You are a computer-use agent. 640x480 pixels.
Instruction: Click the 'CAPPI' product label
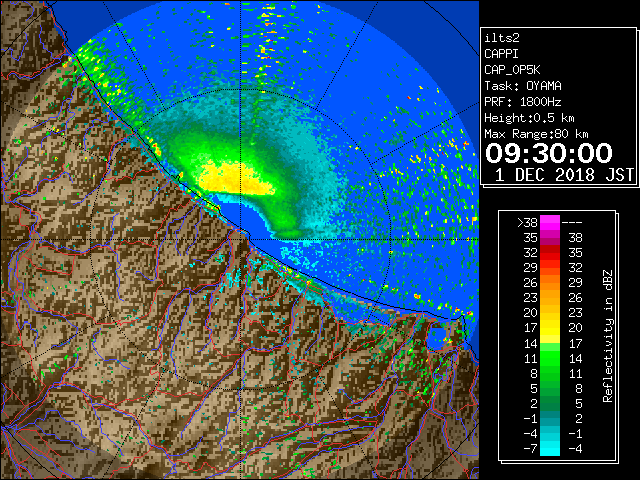coord(501,54)
